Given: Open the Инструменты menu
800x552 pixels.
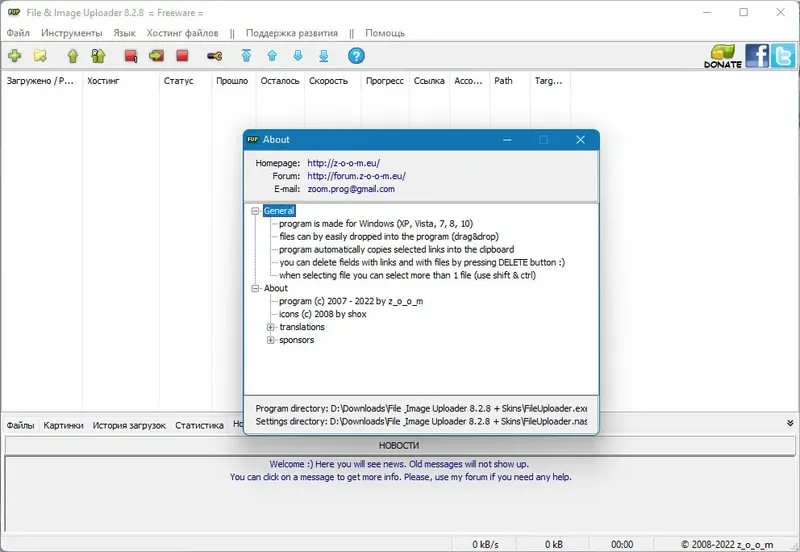Looking at the screenshot, I should point(71,33).
